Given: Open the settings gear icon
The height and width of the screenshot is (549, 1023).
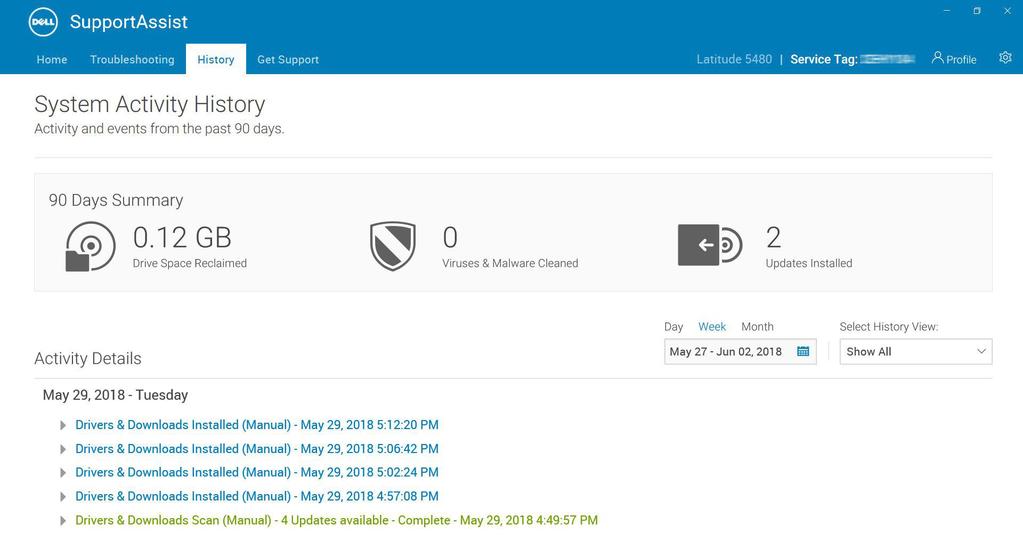Looking at the screenshot, I should pos(1005,57).
